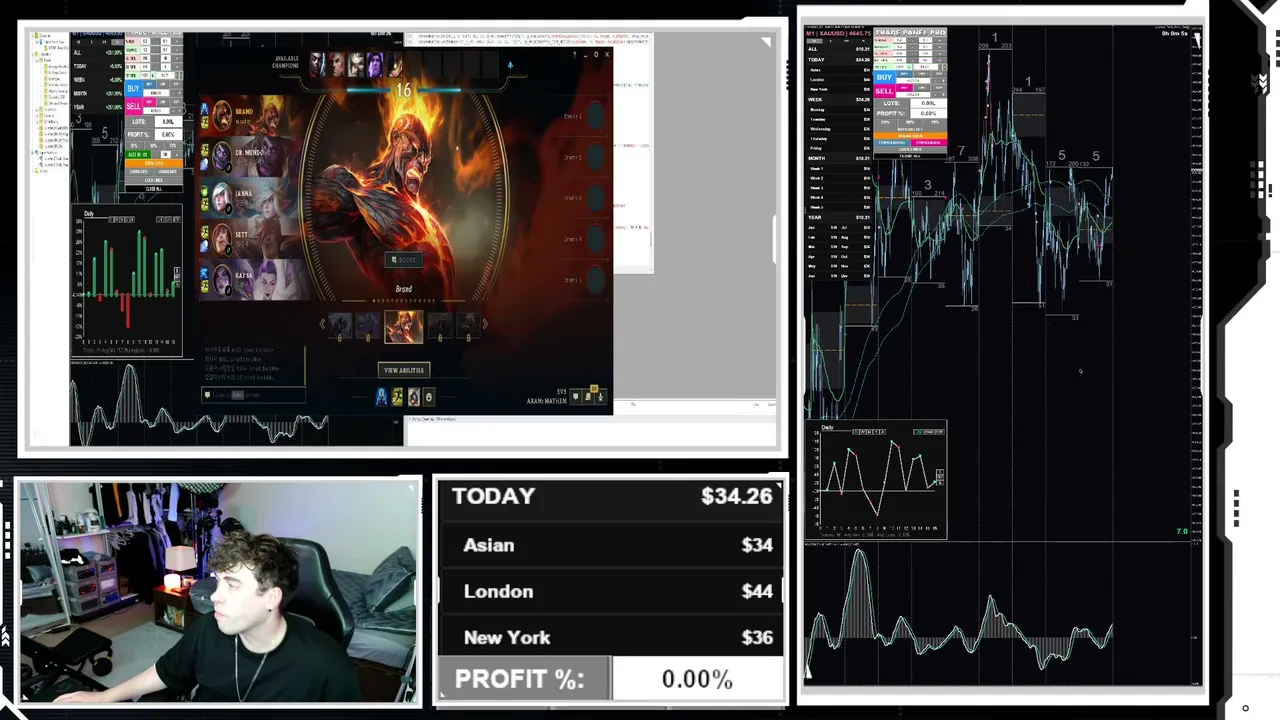
Task: Click the ARAM: Mayhem mode label
Action: 547,401
